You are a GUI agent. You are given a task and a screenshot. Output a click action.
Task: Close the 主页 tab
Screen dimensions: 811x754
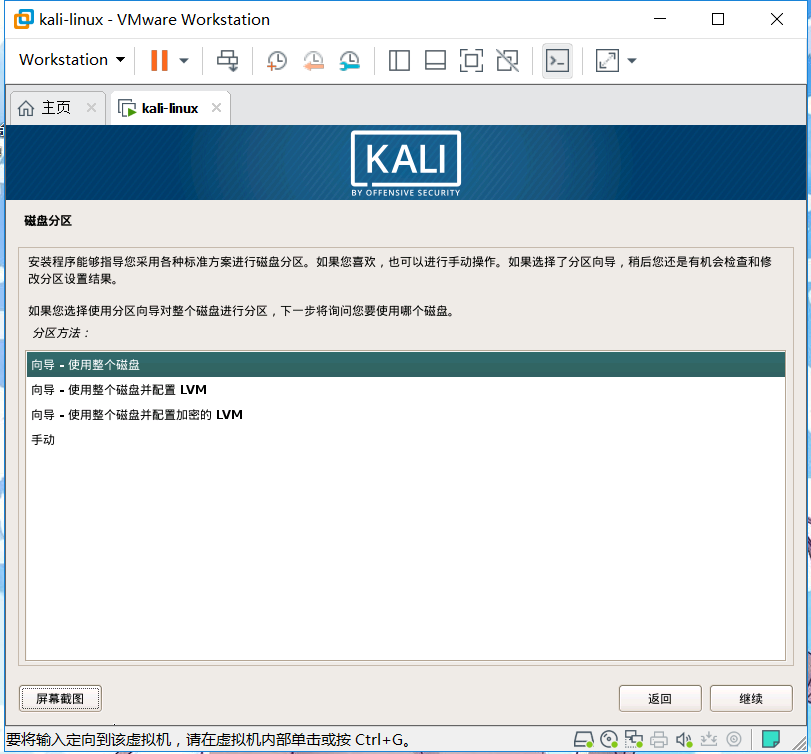tap(92, 108)
